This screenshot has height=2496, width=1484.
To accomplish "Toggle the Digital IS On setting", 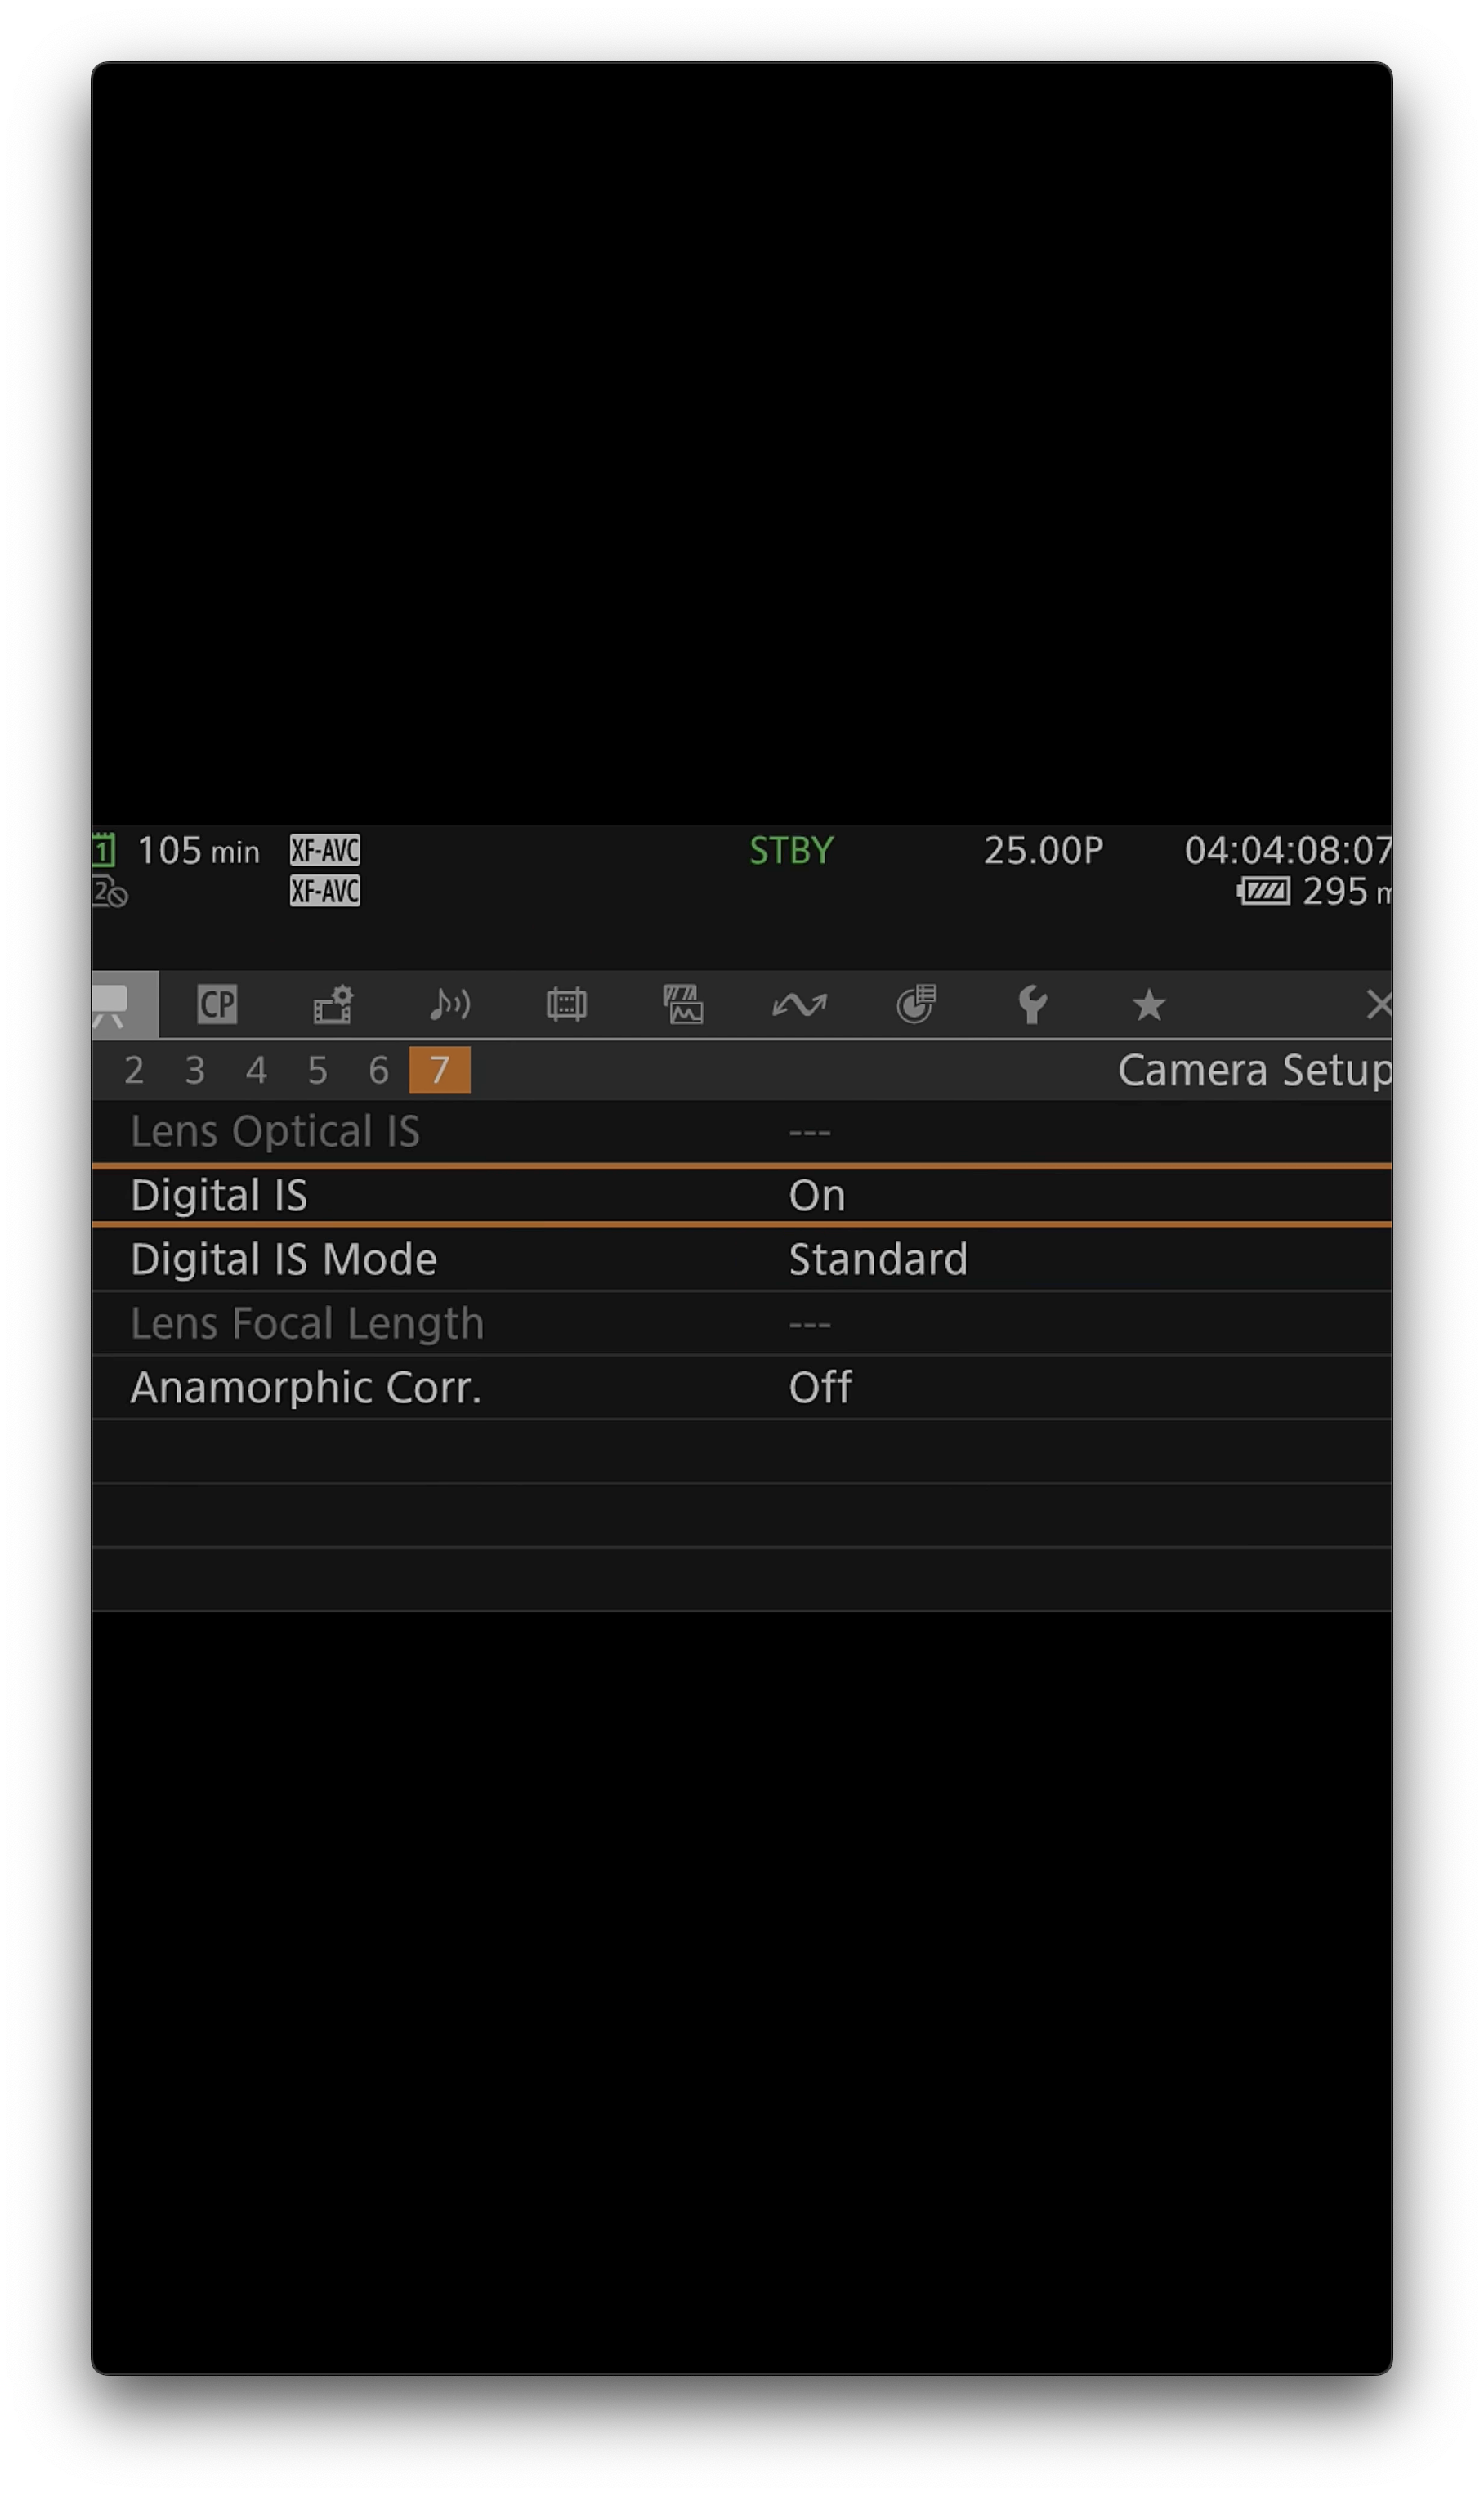I will pyautogui.click(x=817, y=1195).
